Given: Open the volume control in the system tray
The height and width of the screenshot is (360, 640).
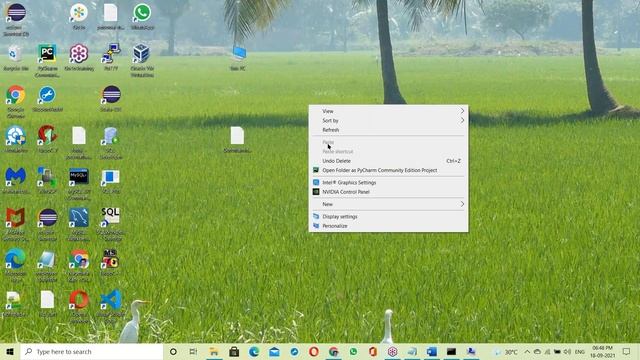Looking at the screenshot, I should (567, 351).
